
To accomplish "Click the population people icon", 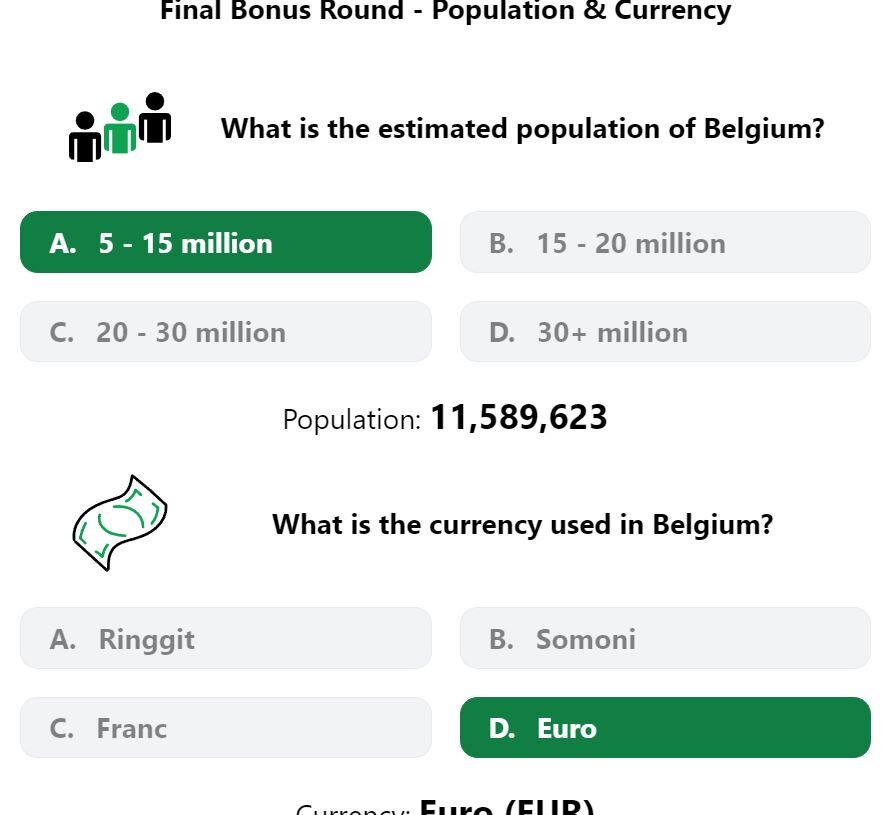I will click(120, 127).
